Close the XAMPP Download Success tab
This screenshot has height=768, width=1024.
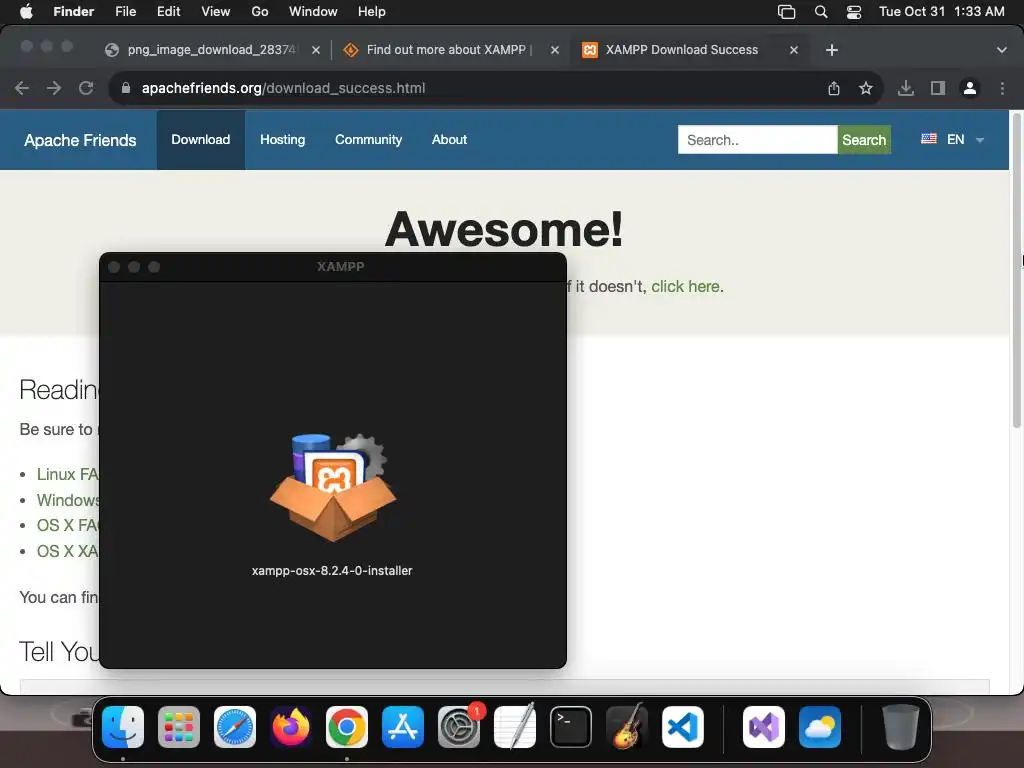(x=793, y=50)
